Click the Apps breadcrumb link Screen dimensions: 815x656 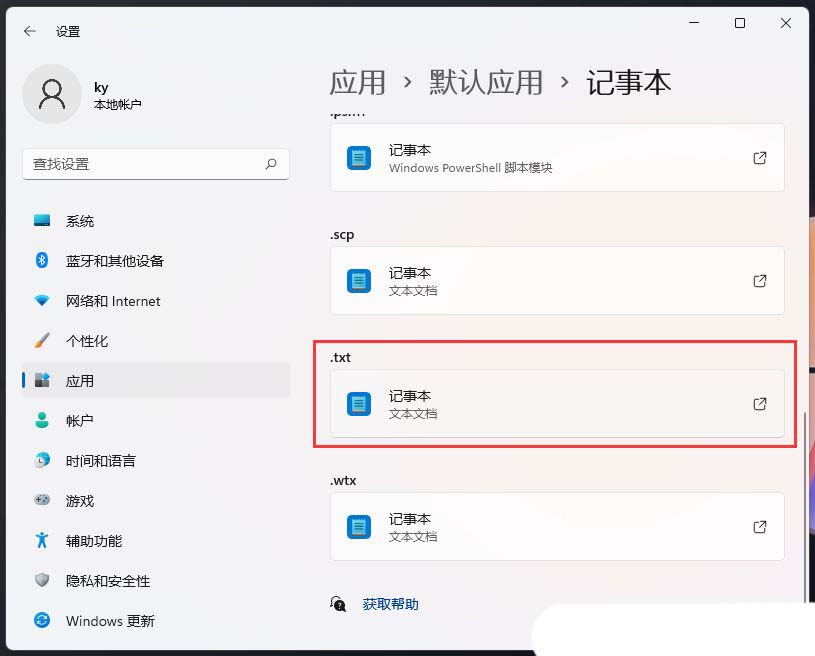click(x=357, y=82)
